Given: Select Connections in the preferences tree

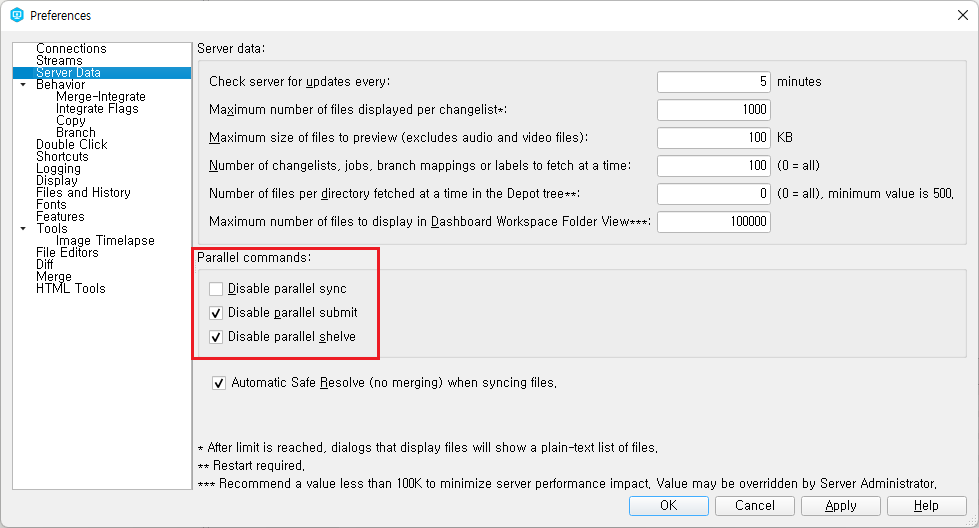Looking at the screenshot, I should (71, 49).
